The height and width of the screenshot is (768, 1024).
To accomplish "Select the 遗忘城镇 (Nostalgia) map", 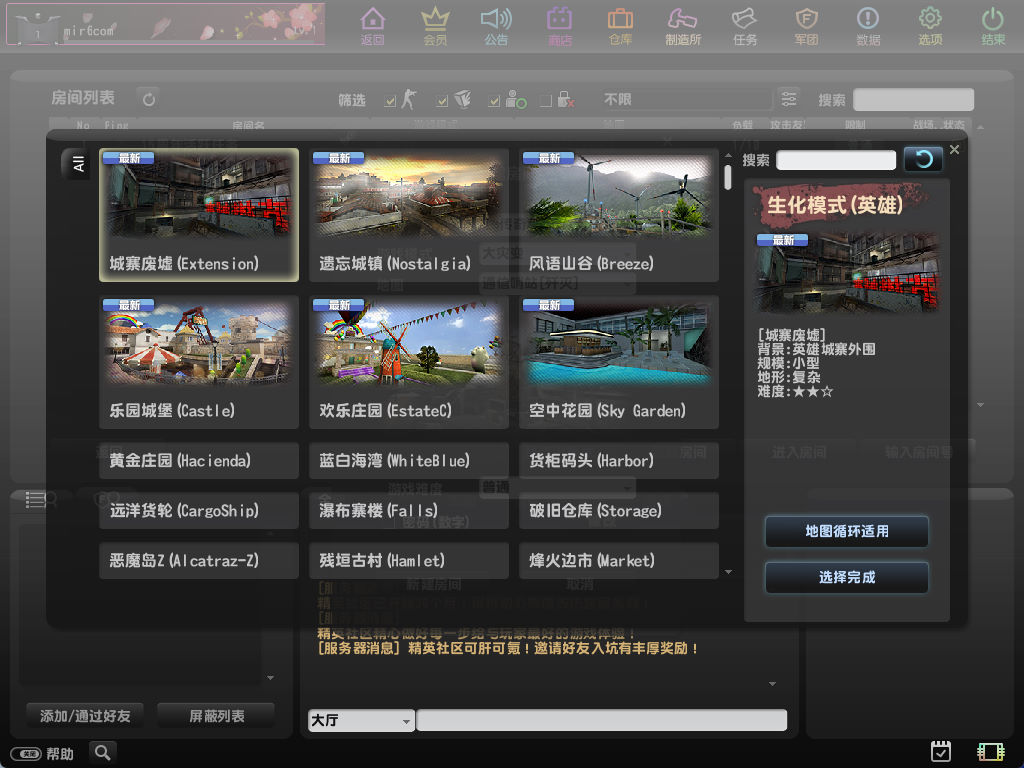I will [409, 215].
